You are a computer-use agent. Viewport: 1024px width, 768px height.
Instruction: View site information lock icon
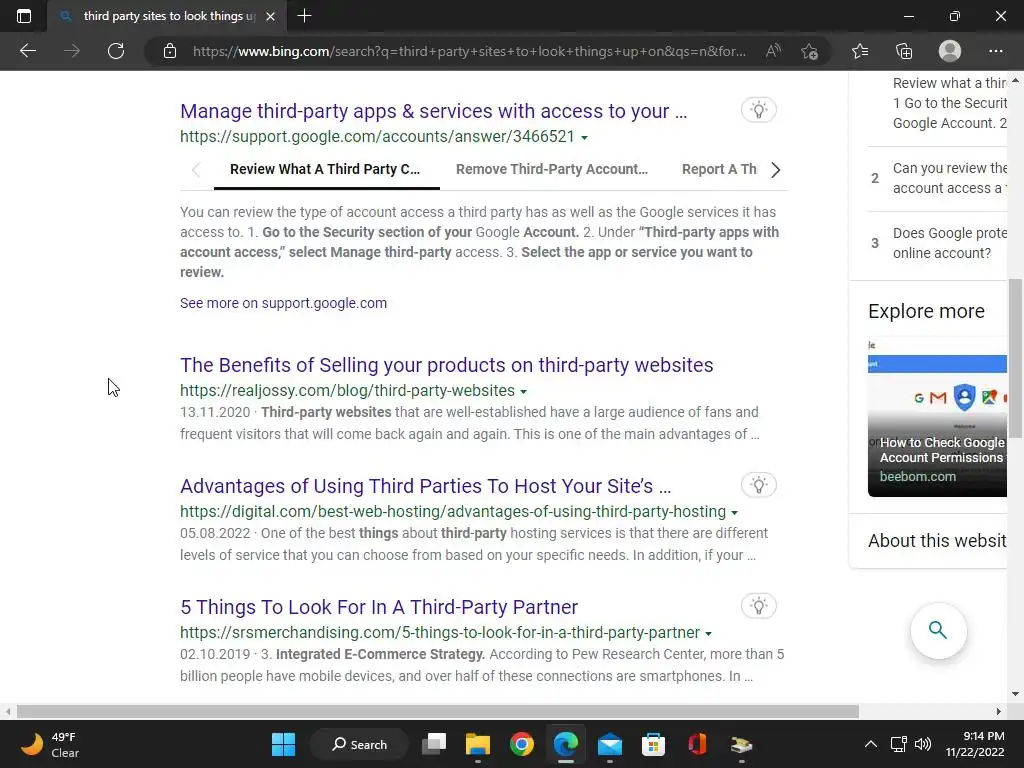click(170, 51)
